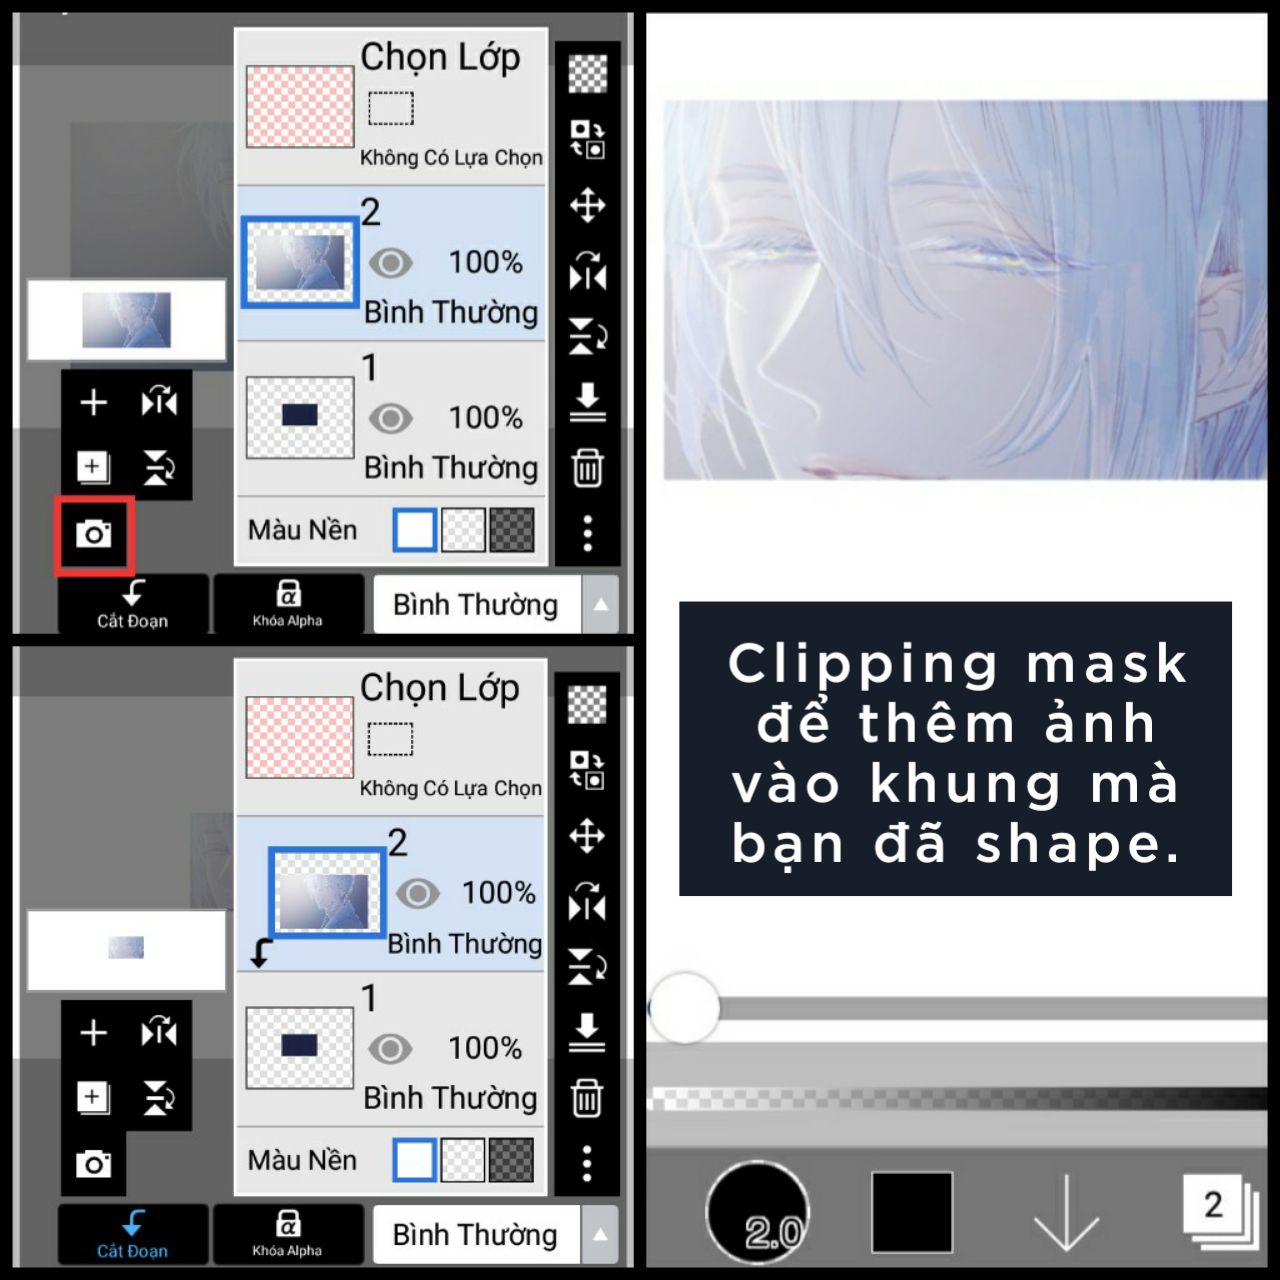The image size is (1280, 1280).
Task: Delete layer using trash icon in clipped-layer panel
Action: 587,1098
